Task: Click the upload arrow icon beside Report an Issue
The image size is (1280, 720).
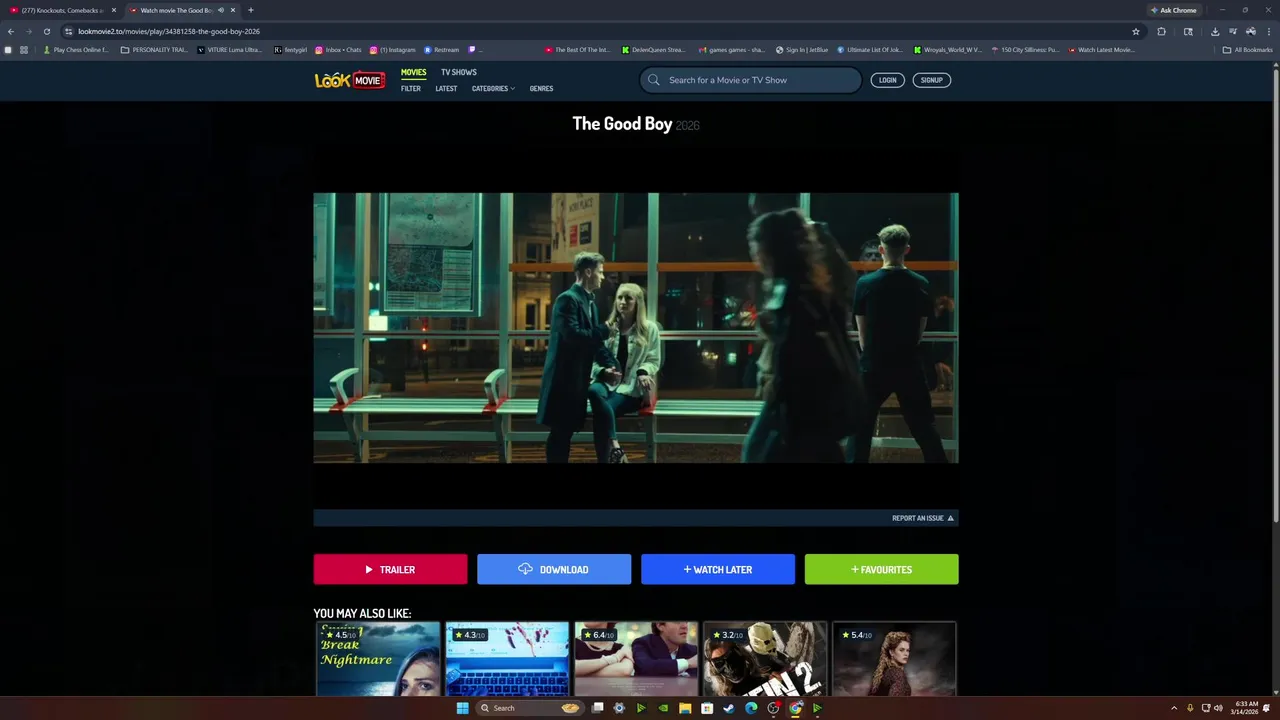Action: click(950, 518)
